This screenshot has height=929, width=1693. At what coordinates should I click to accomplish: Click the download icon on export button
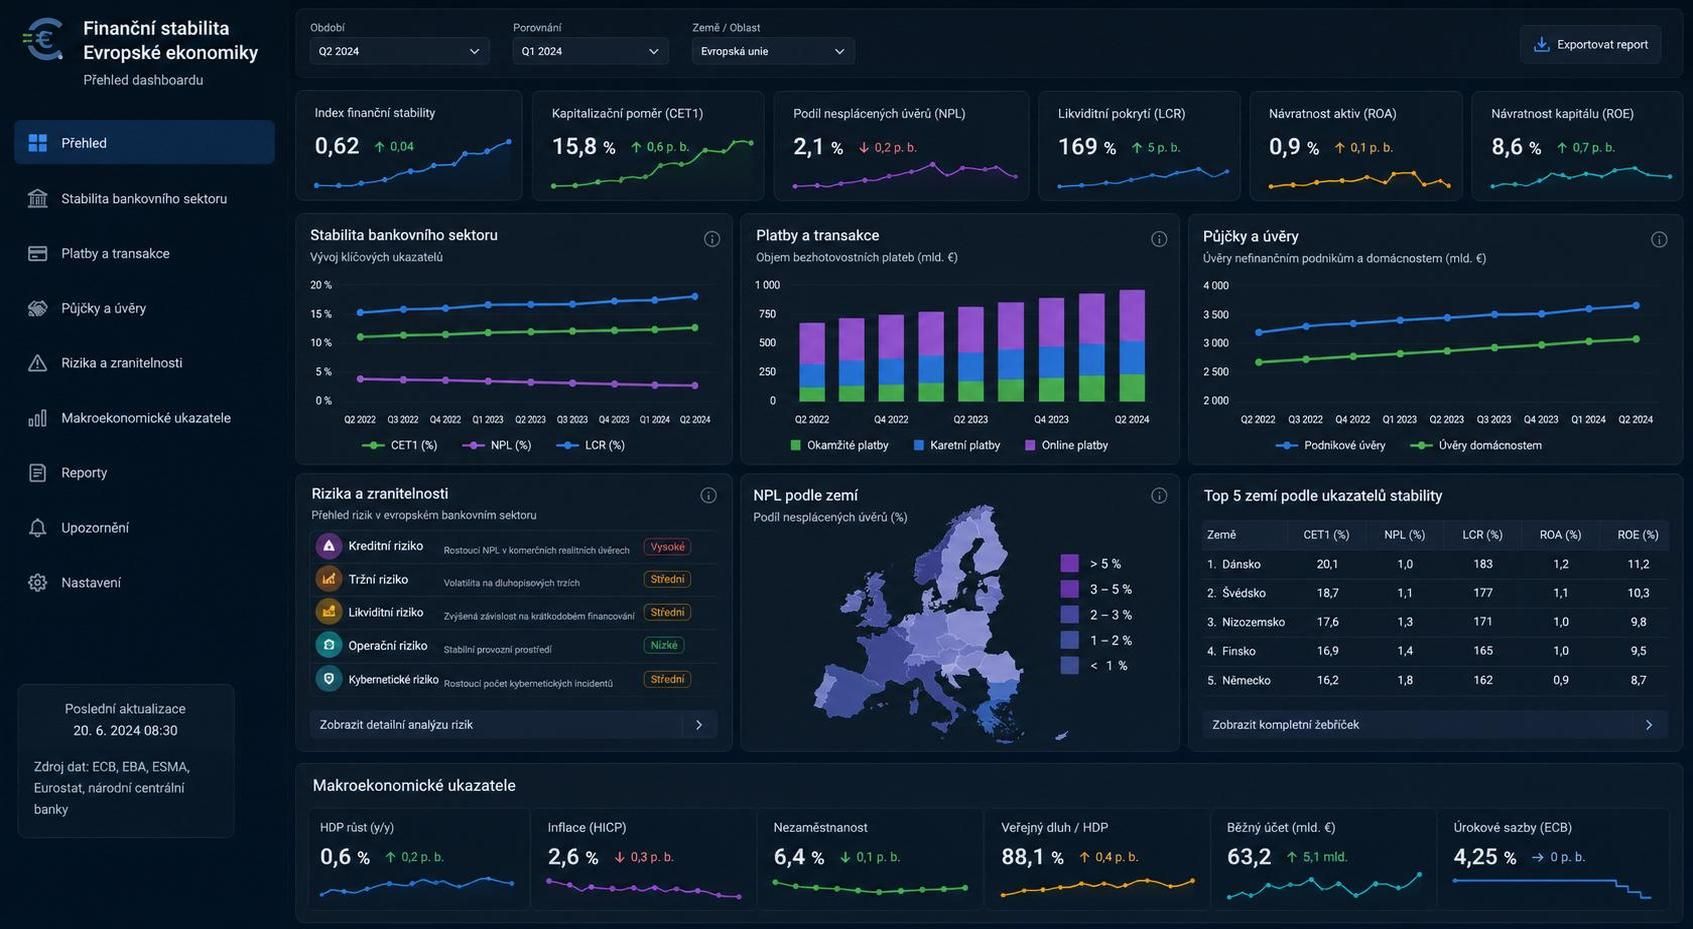click(1541, 44)
